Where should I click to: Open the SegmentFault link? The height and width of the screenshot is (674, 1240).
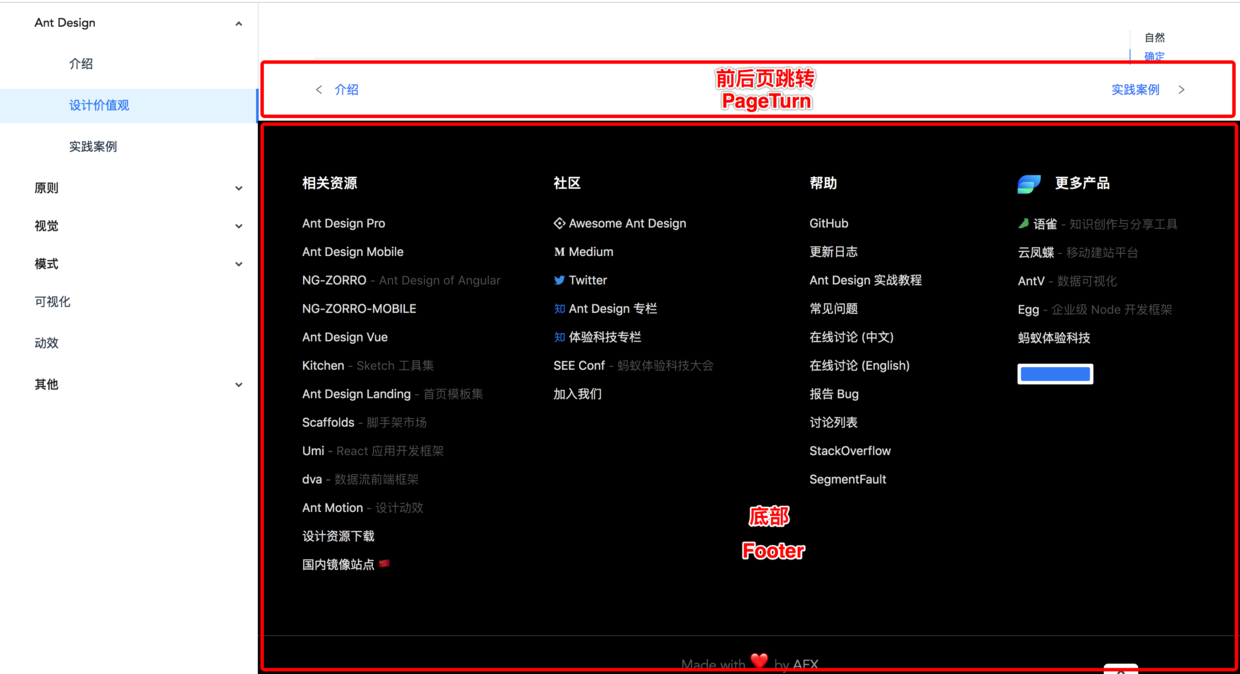(x=848, y=479)
